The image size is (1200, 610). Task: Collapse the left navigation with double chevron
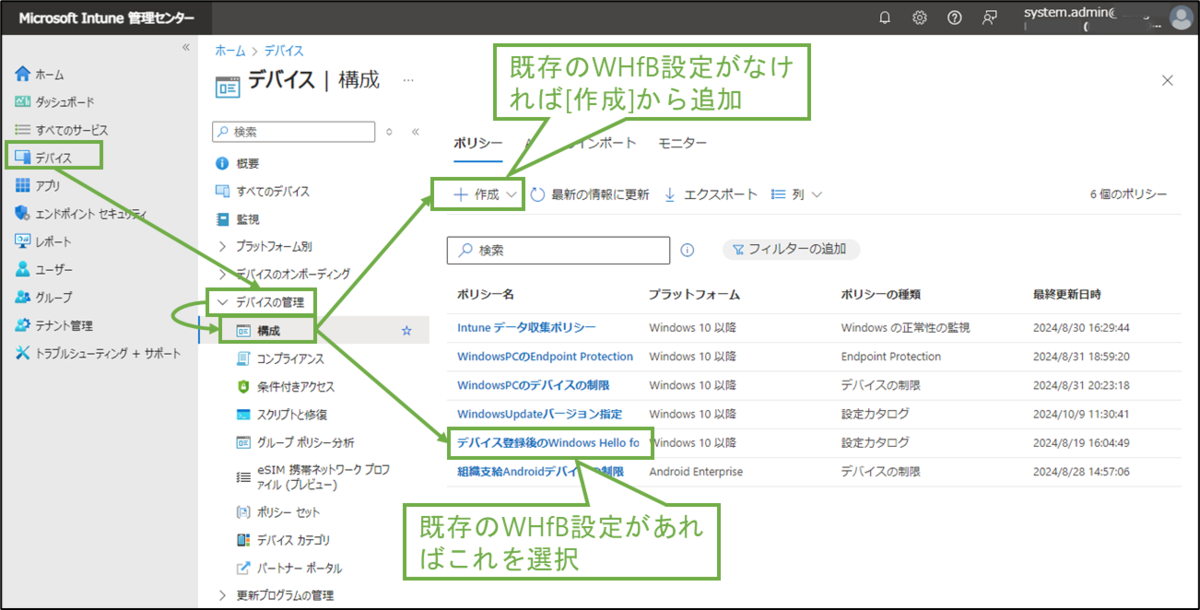(x=185, y=48)
